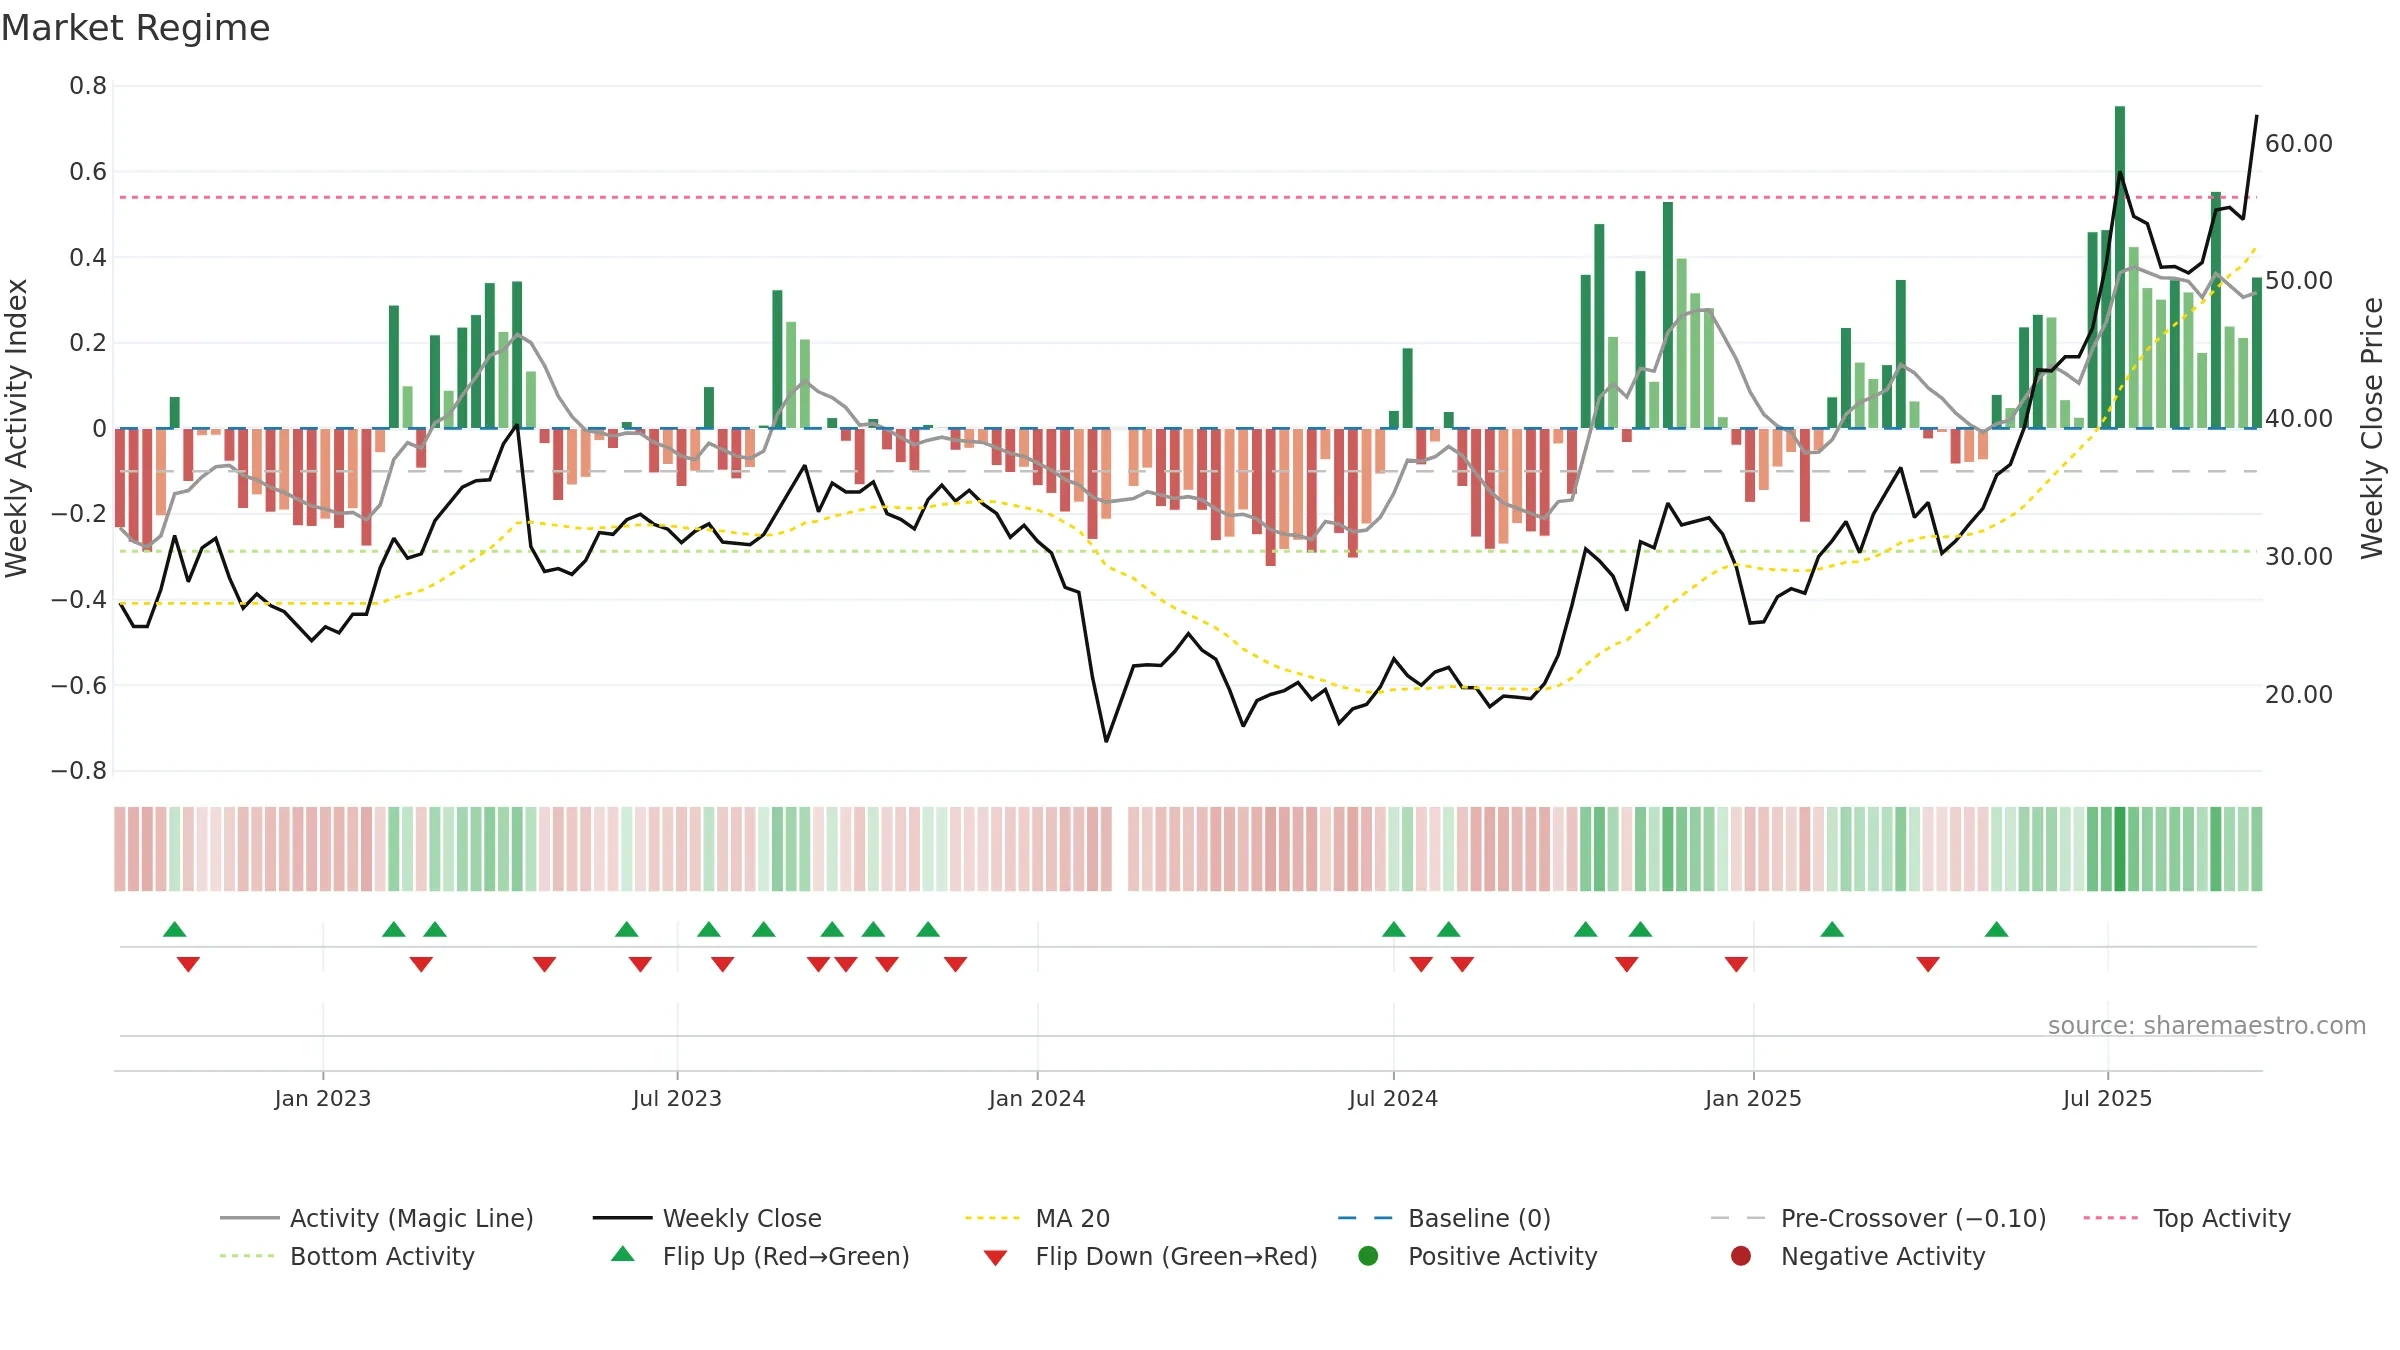Click the Jul 2025 x-axis label

click(x=2107, y=1098)
